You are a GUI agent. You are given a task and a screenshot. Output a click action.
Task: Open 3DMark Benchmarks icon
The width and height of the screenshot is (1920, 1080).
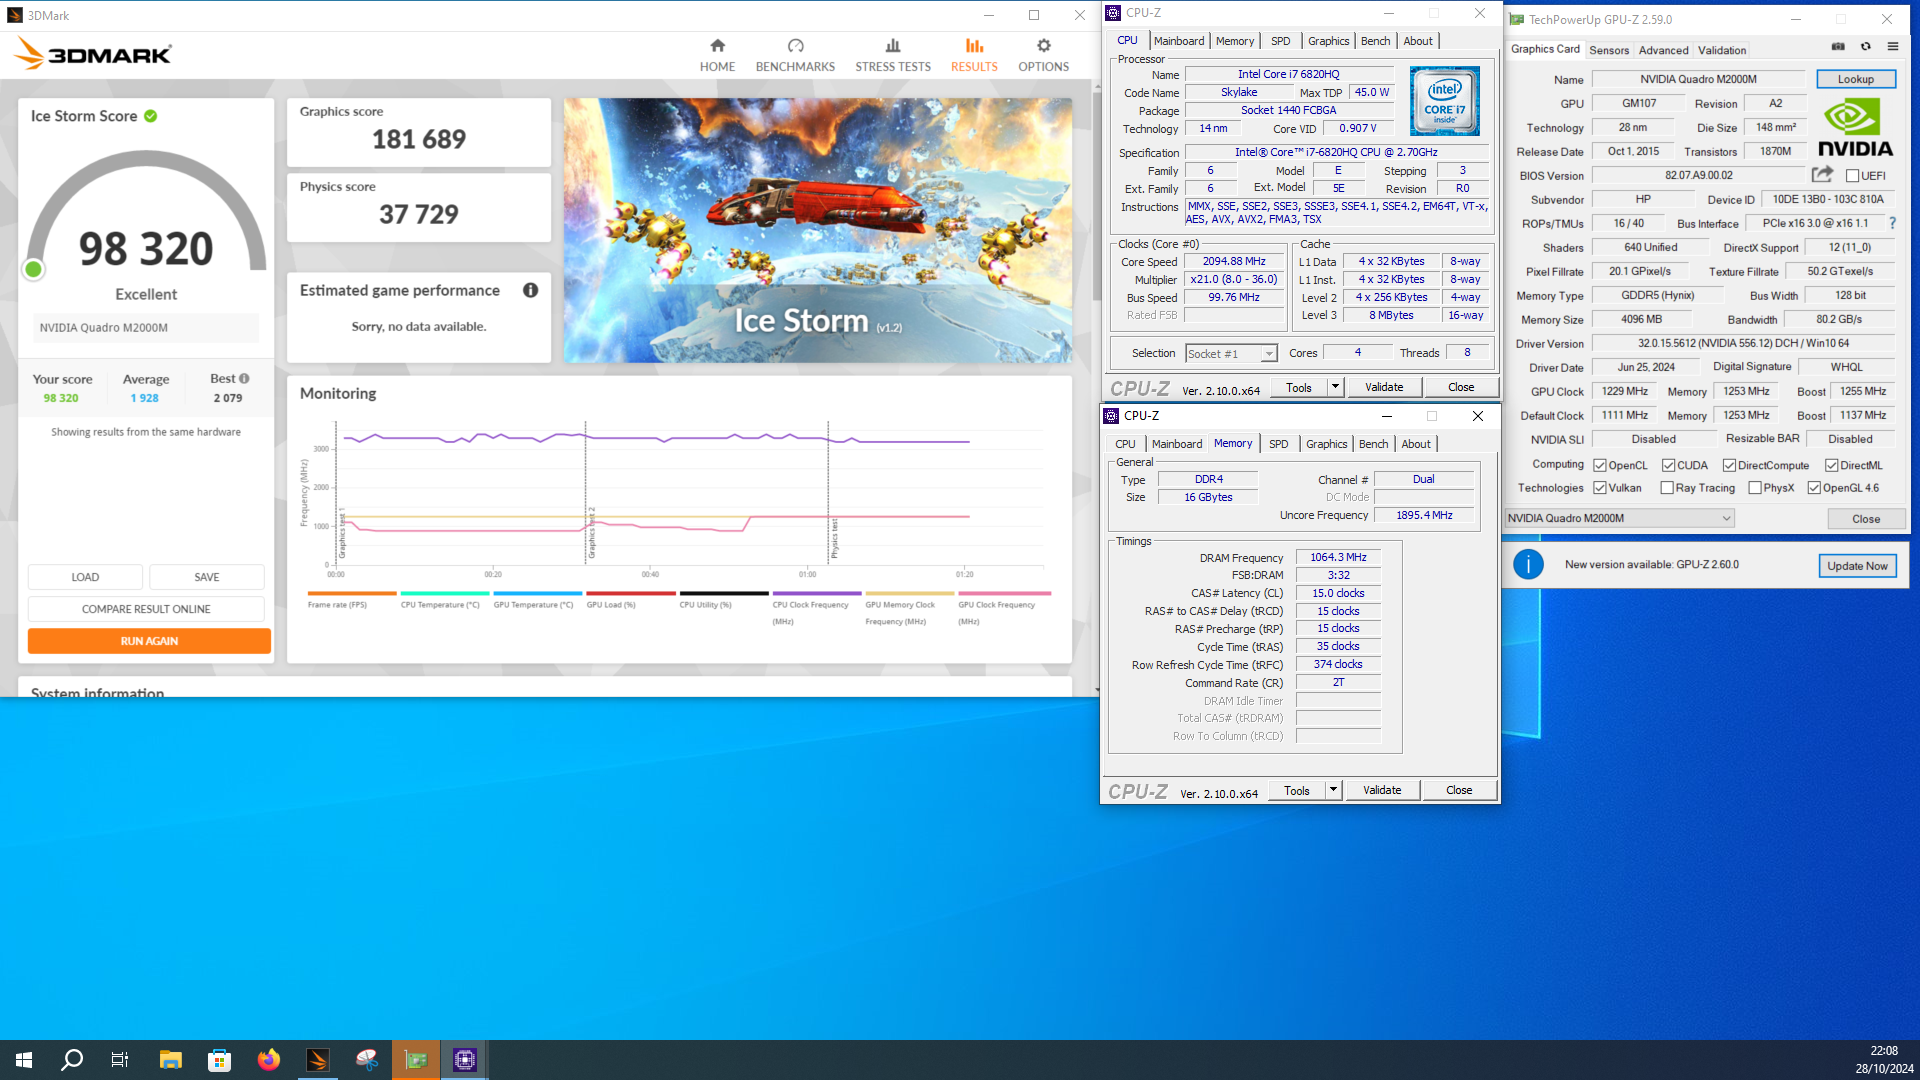795,46
